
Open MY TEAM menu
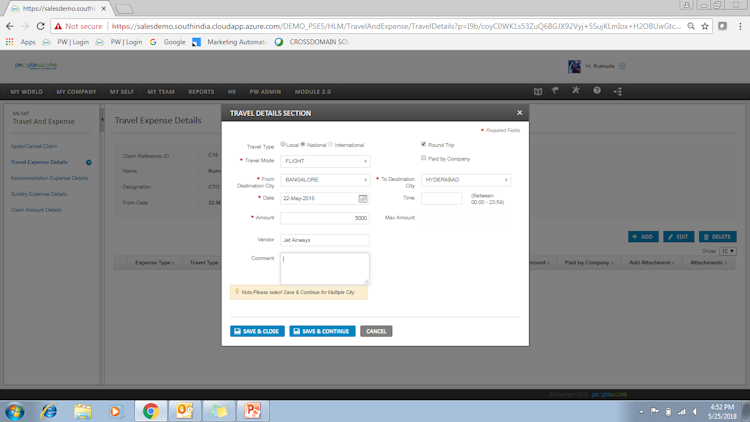161,92
